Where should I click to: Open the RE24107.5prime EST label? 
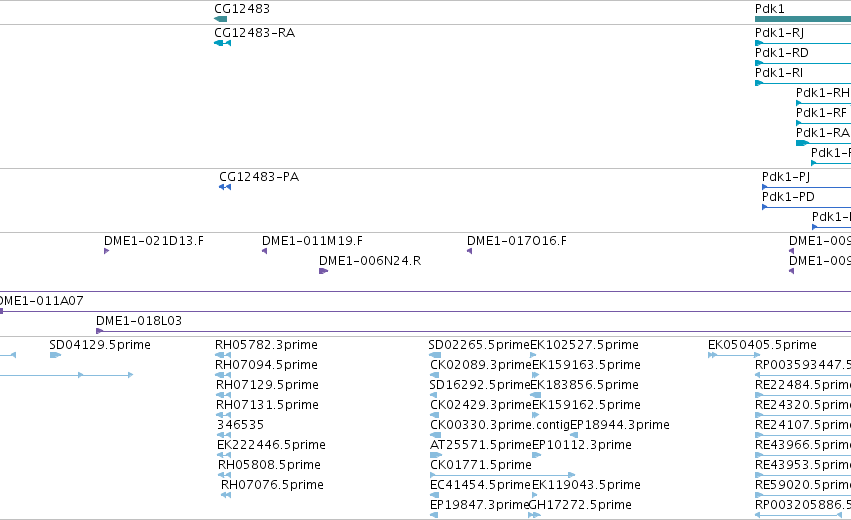803,425
